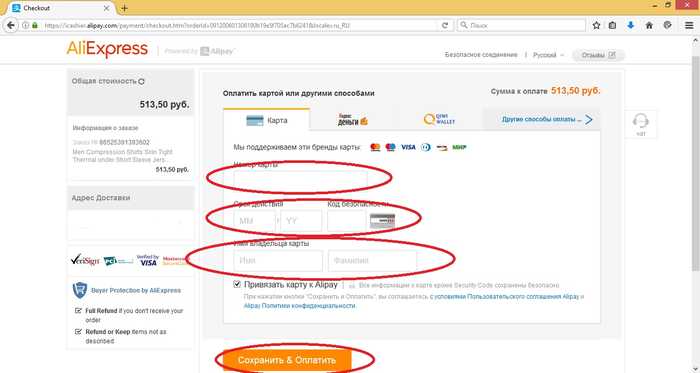Open Buyer Protection by AliExpress link
700x373 pixels.
136,290
